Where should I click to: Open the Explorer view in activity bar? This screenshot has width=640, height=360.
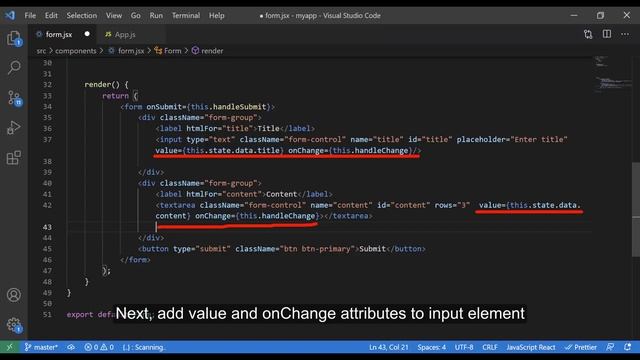coord(14,39)
